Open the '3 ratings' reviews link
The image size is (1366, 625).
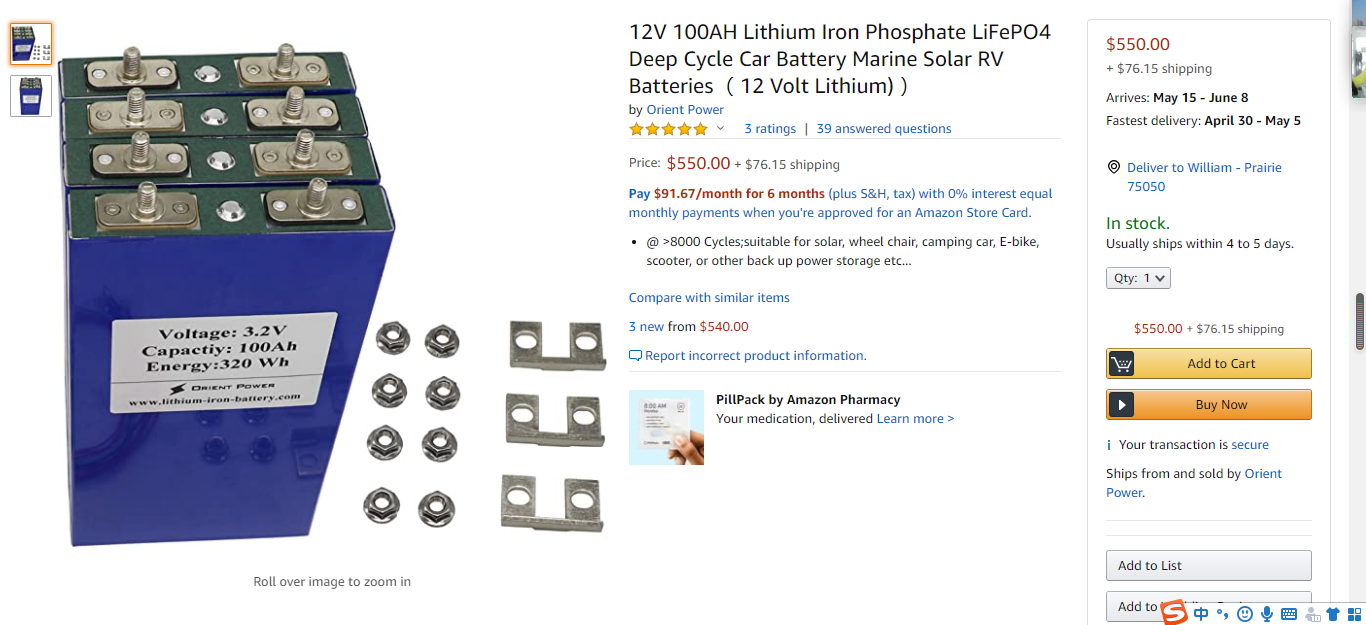tap(770, 129)
